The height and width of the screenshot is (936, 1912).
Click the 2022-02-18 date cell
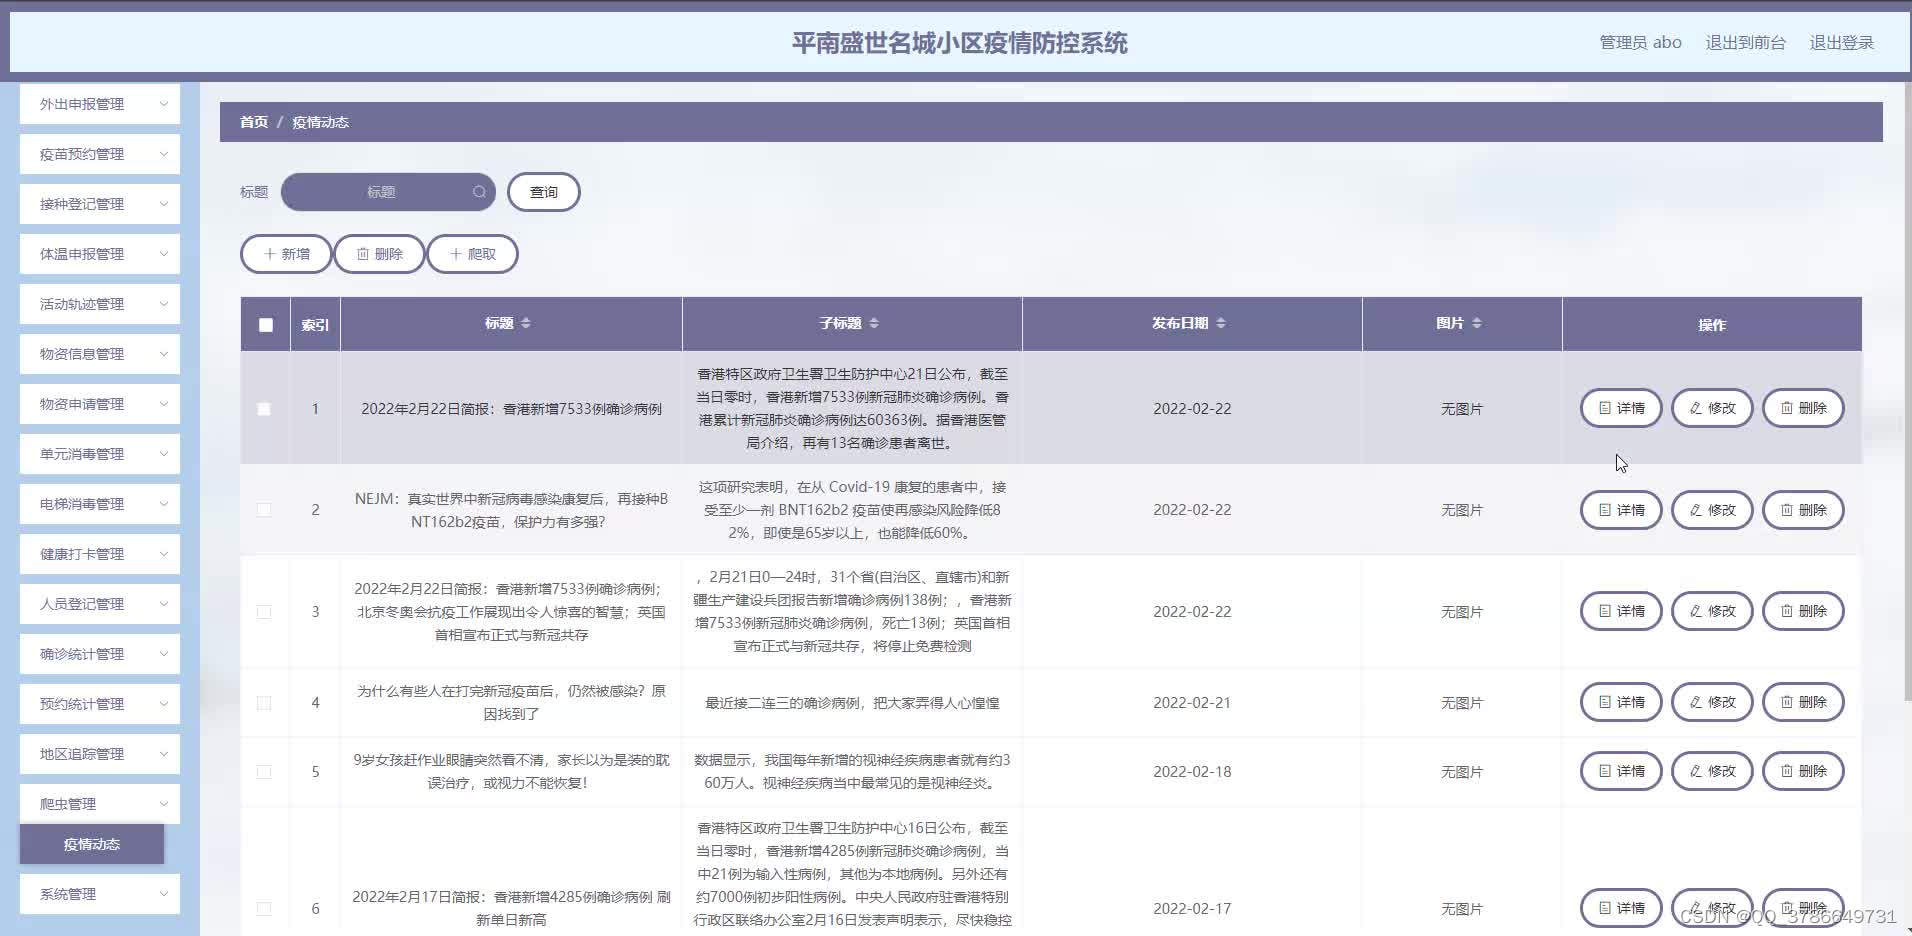point(1192,772)
